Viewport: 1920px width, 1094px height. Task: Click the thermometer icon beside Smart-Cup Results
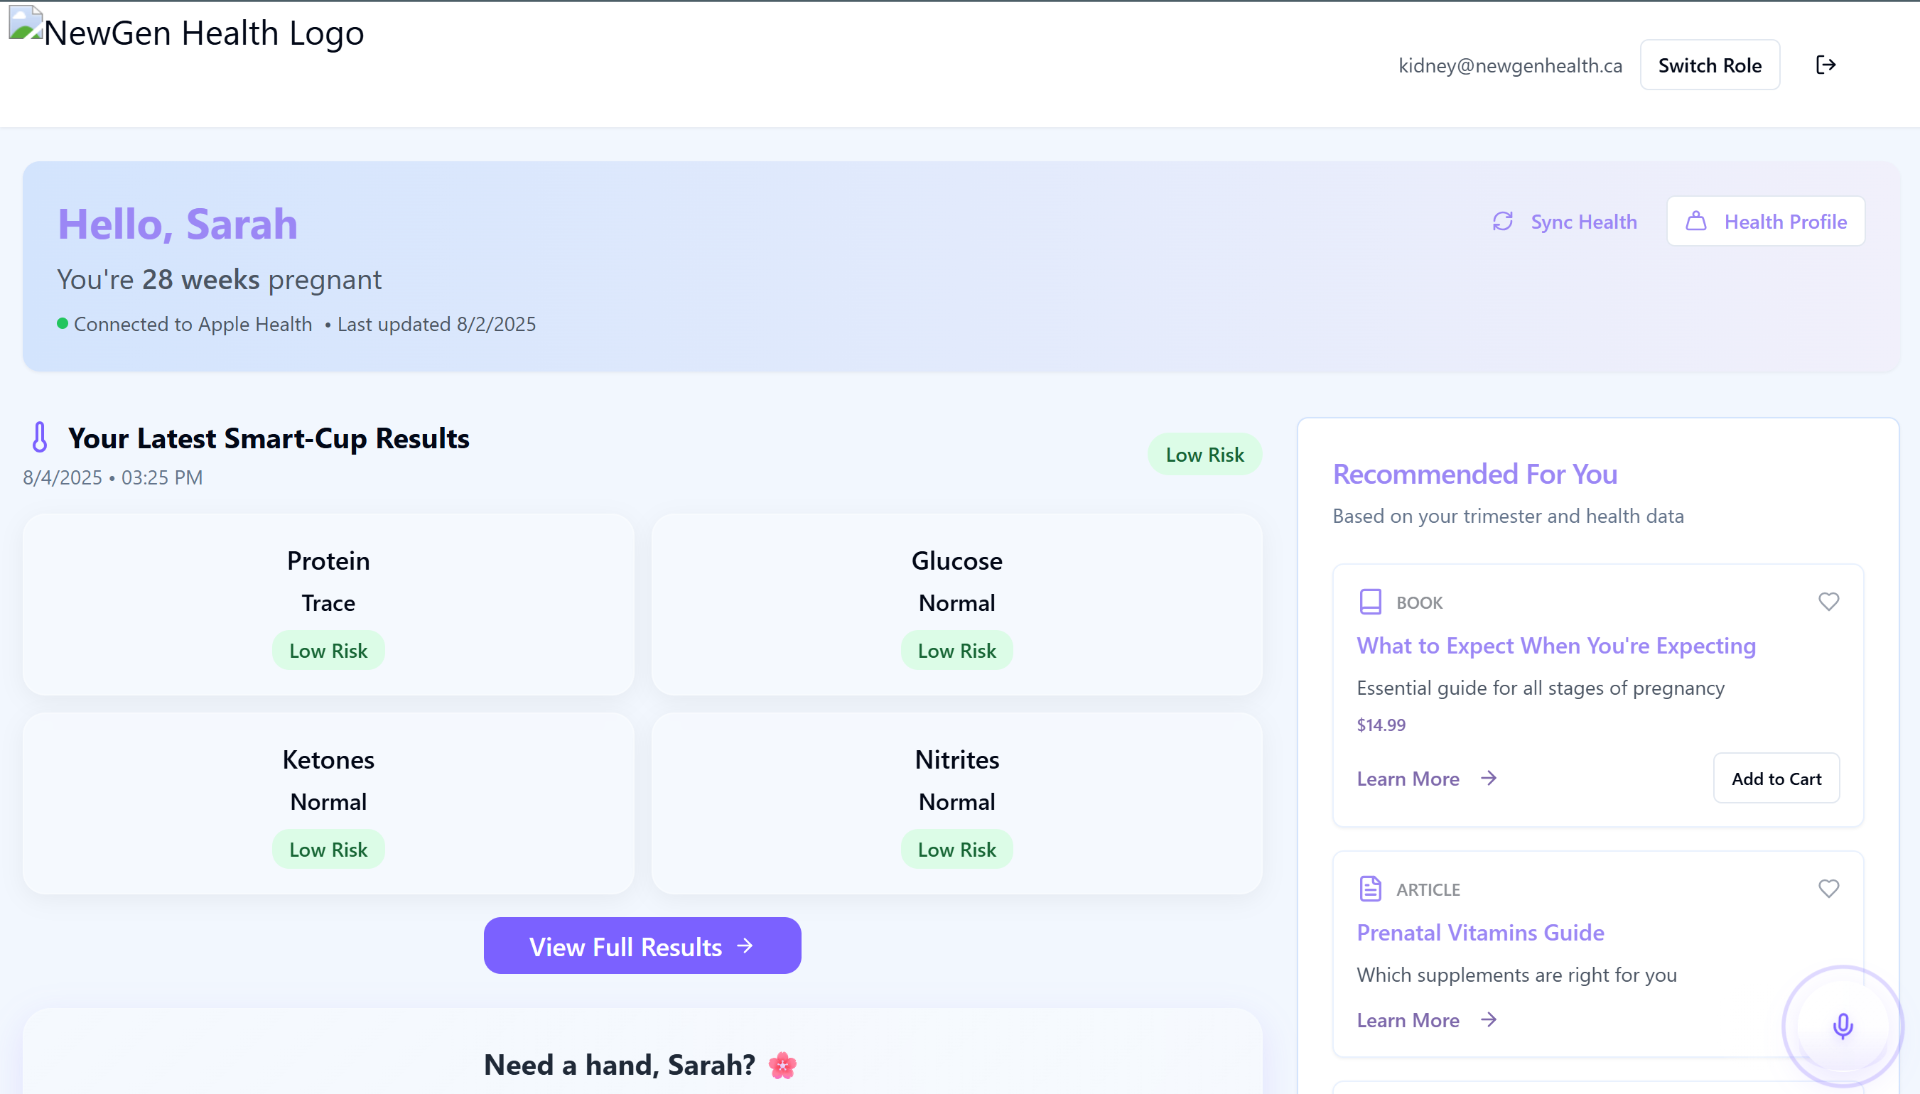40,438
